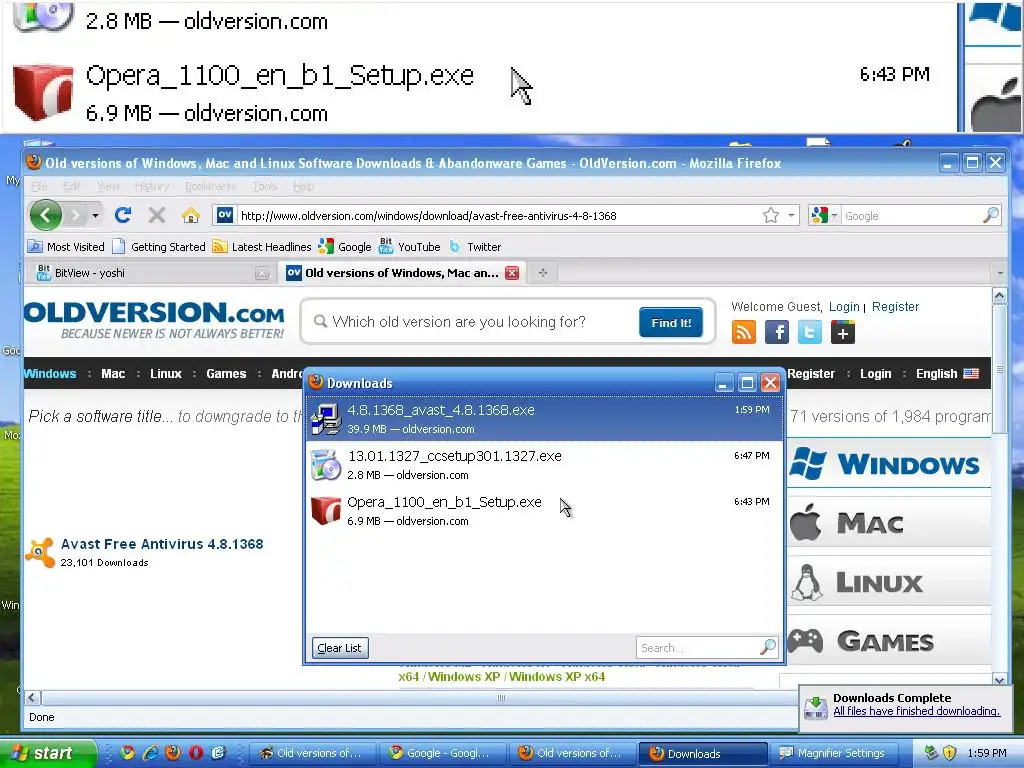
Task: Select 4.8.1368_avast_4.8.1368.exe download entry
Action: tap(544, 419)
